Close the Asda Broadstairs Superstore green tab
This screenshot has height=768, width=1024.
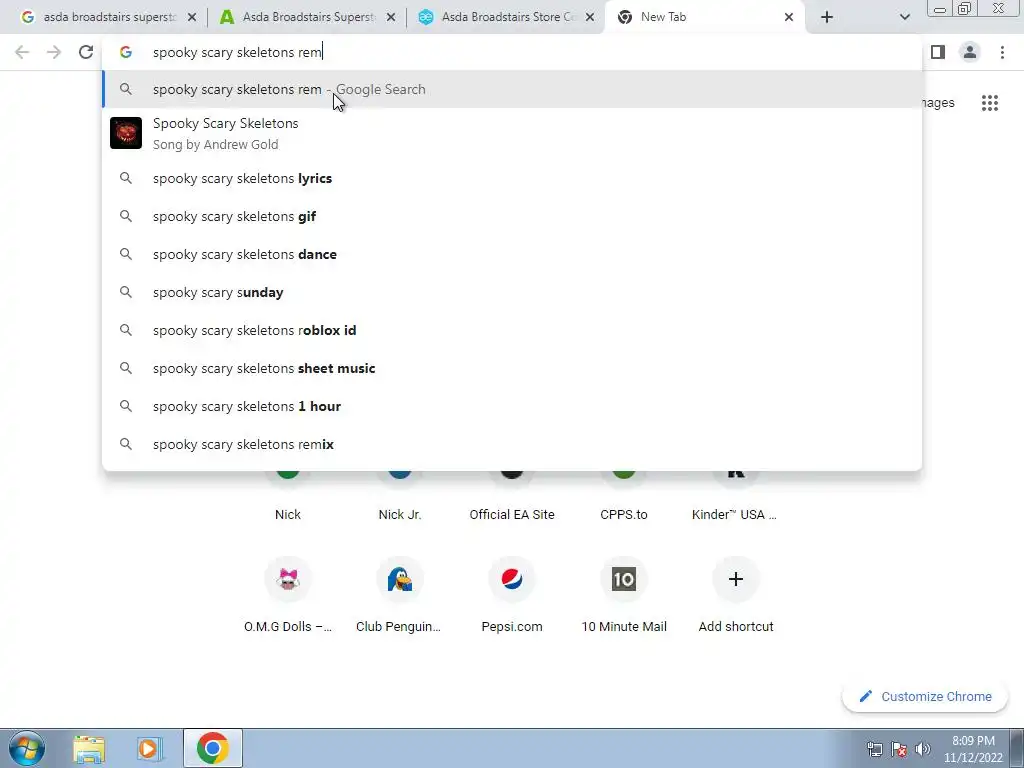[x=391, y=17]
